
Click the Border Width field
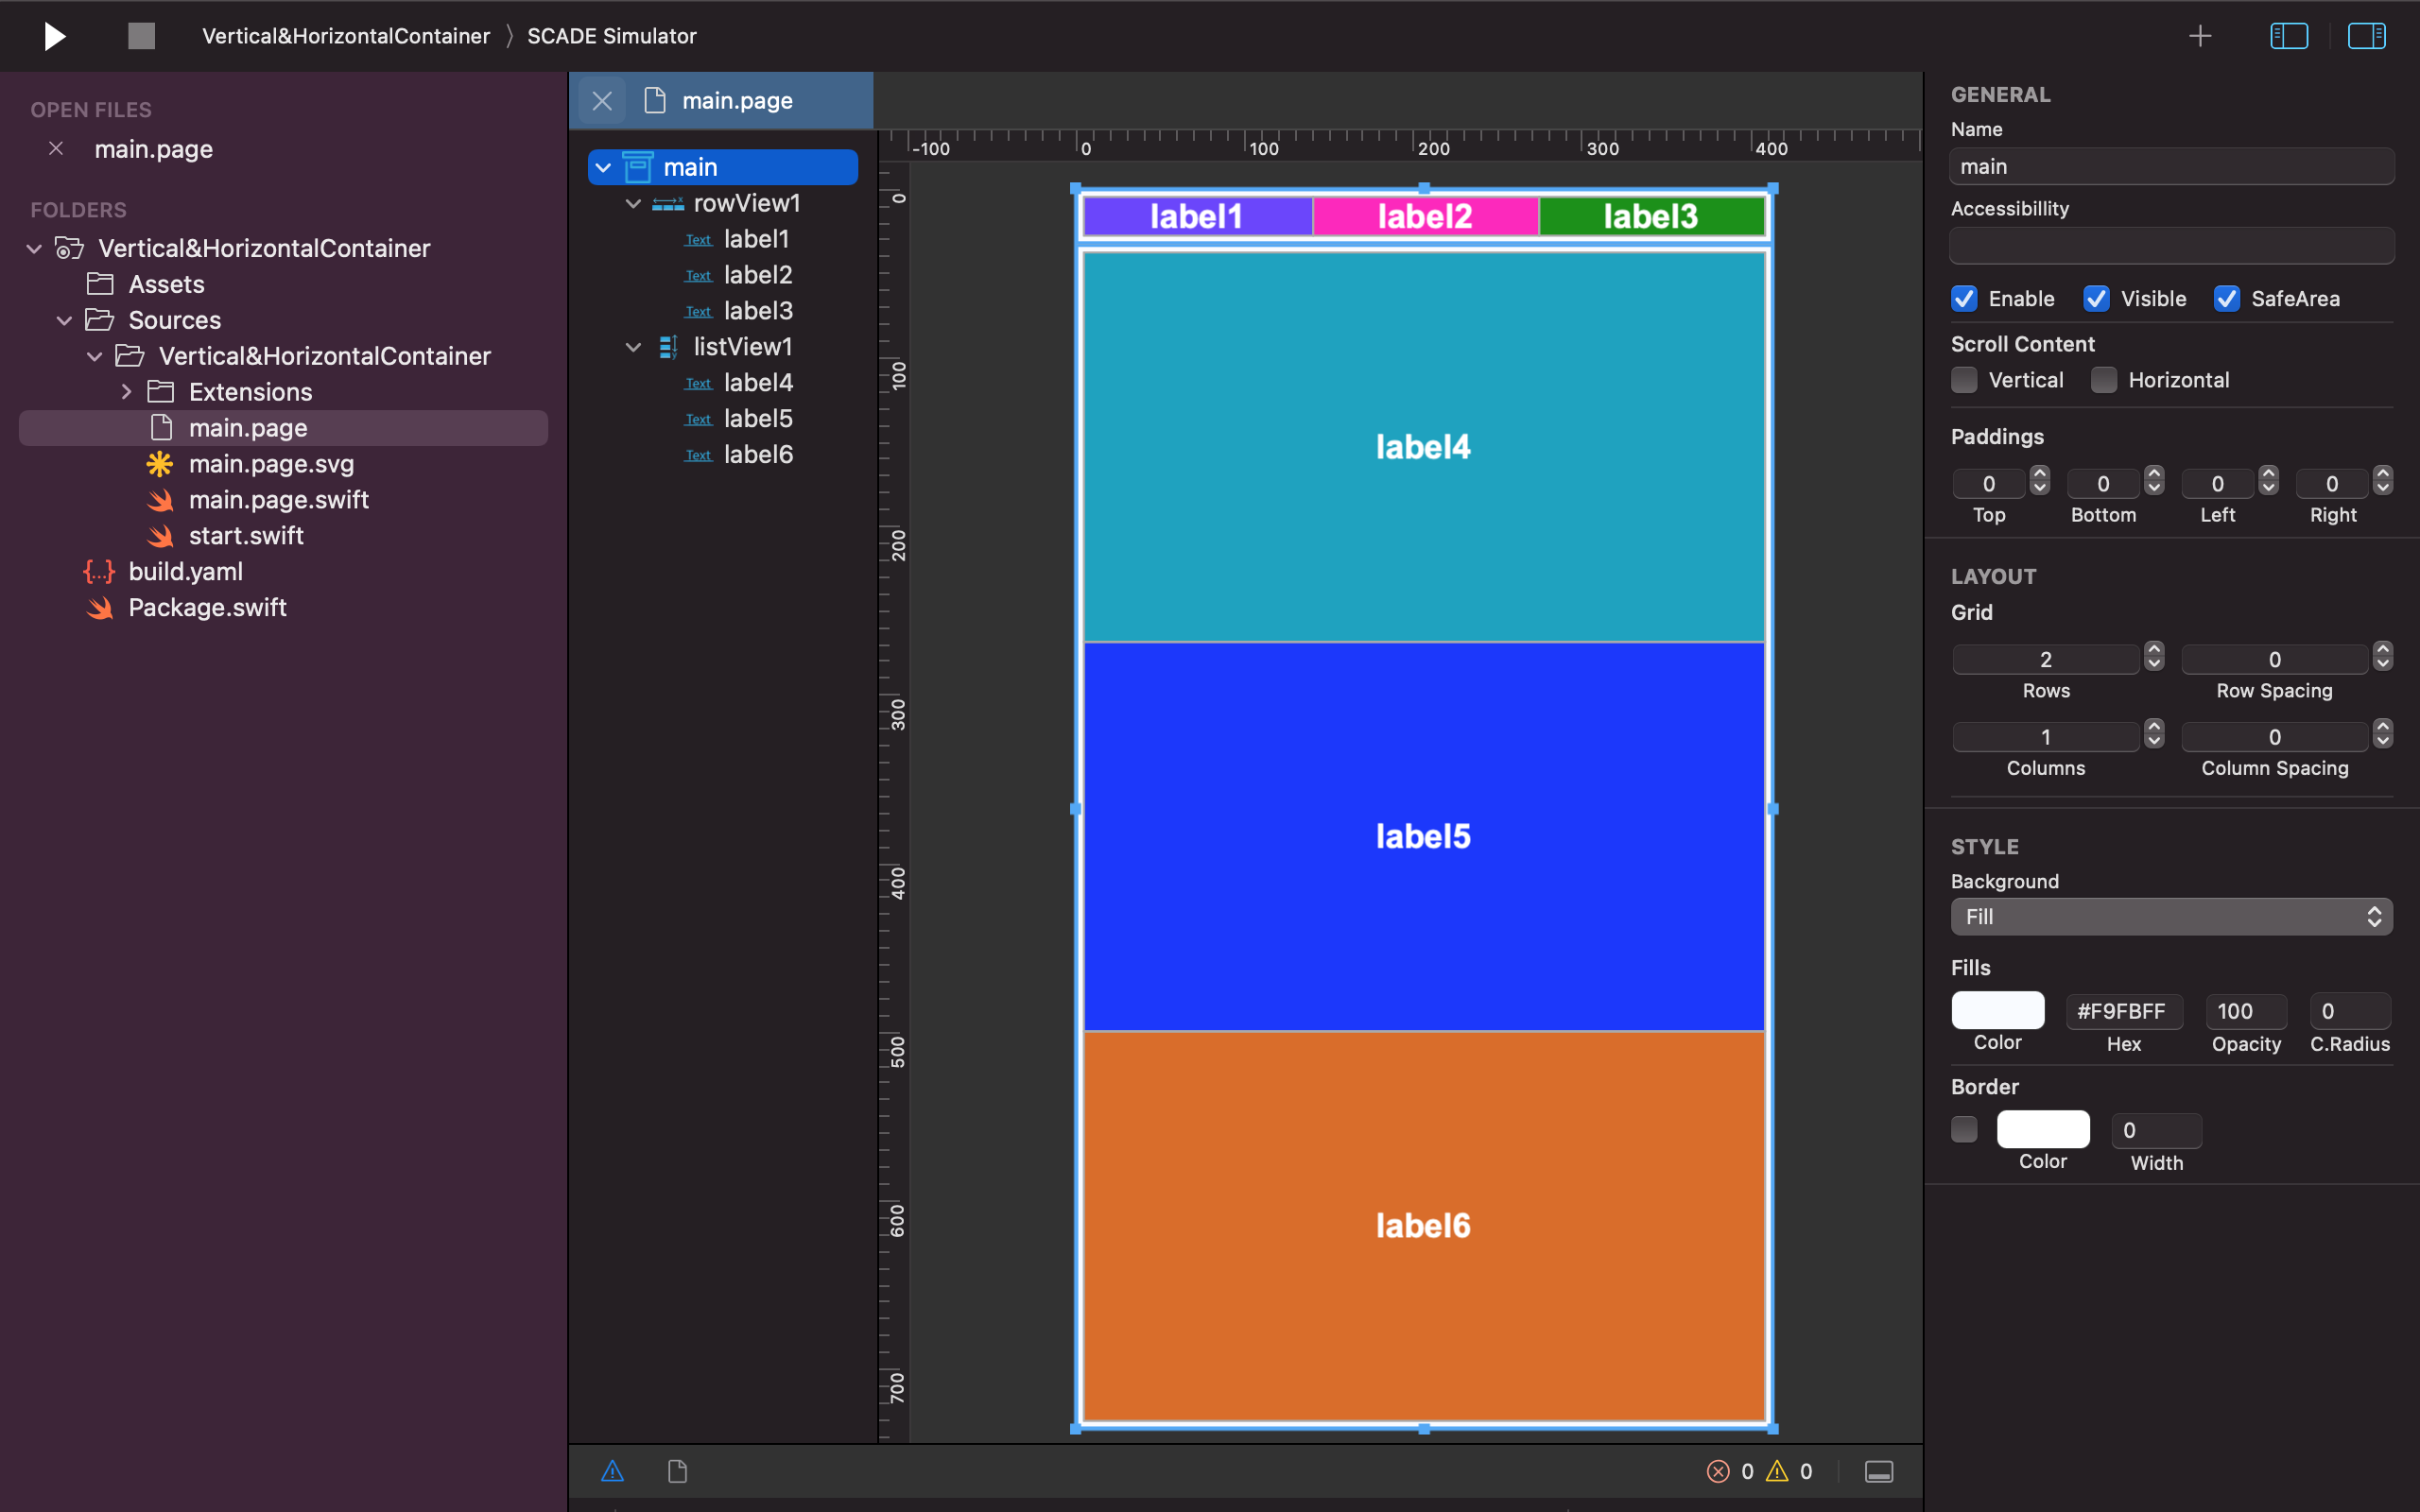tap(2156, 1130)
